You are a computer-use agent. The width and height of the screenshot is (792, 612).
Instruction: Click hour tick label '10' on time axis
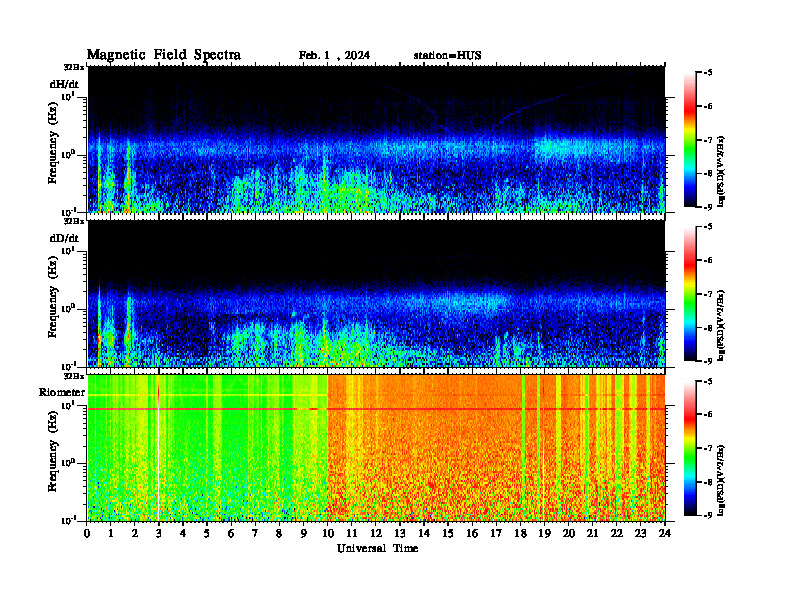(x=328, y=533)
